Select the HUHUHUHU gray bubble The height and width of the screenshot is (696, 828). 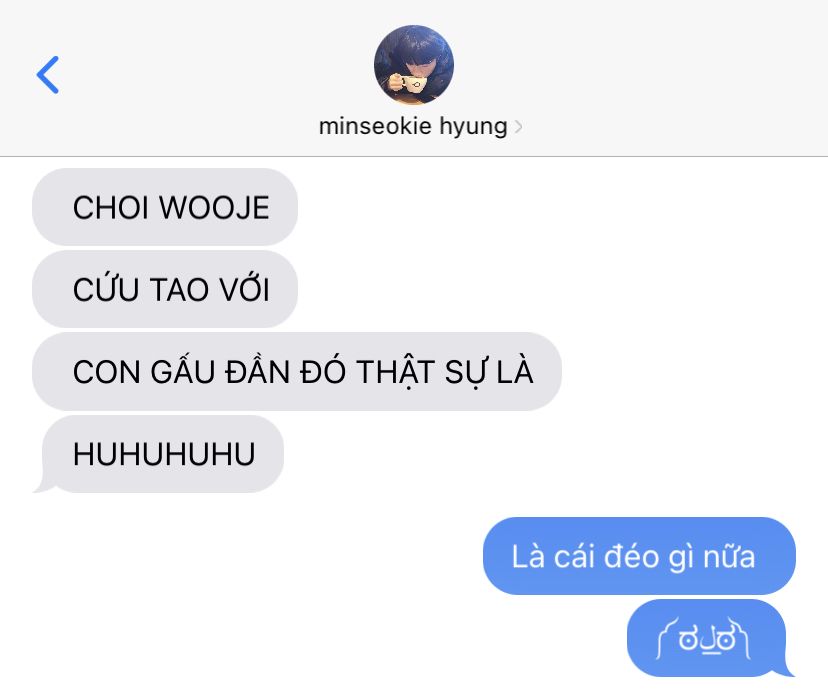point(158,454)
